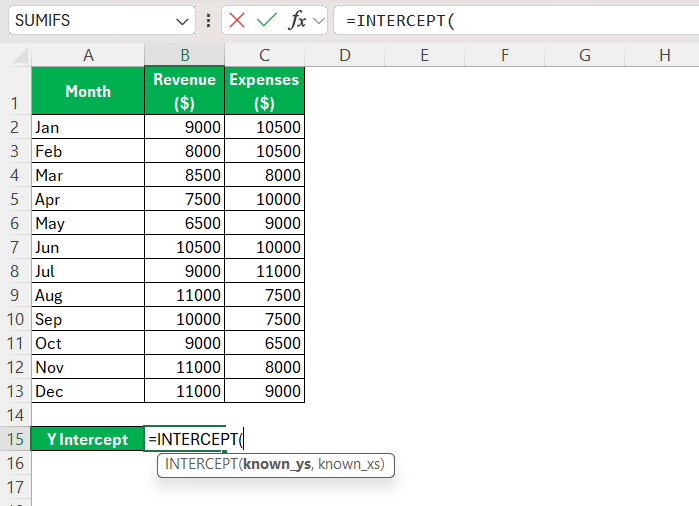
Task: Click the Revenue ($) header cell
Action: (185, 91)
